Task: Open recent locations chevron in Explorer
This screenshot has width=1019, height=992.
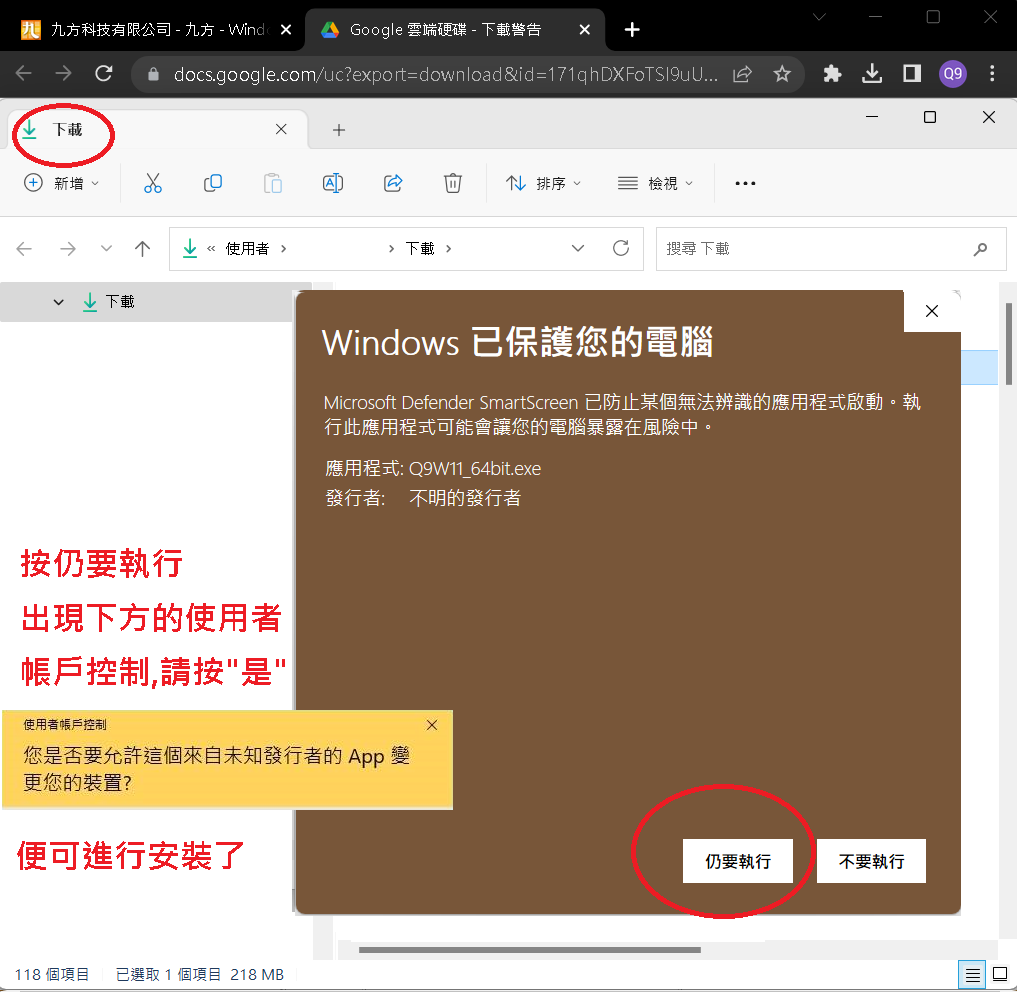Action: click(107, 248)
